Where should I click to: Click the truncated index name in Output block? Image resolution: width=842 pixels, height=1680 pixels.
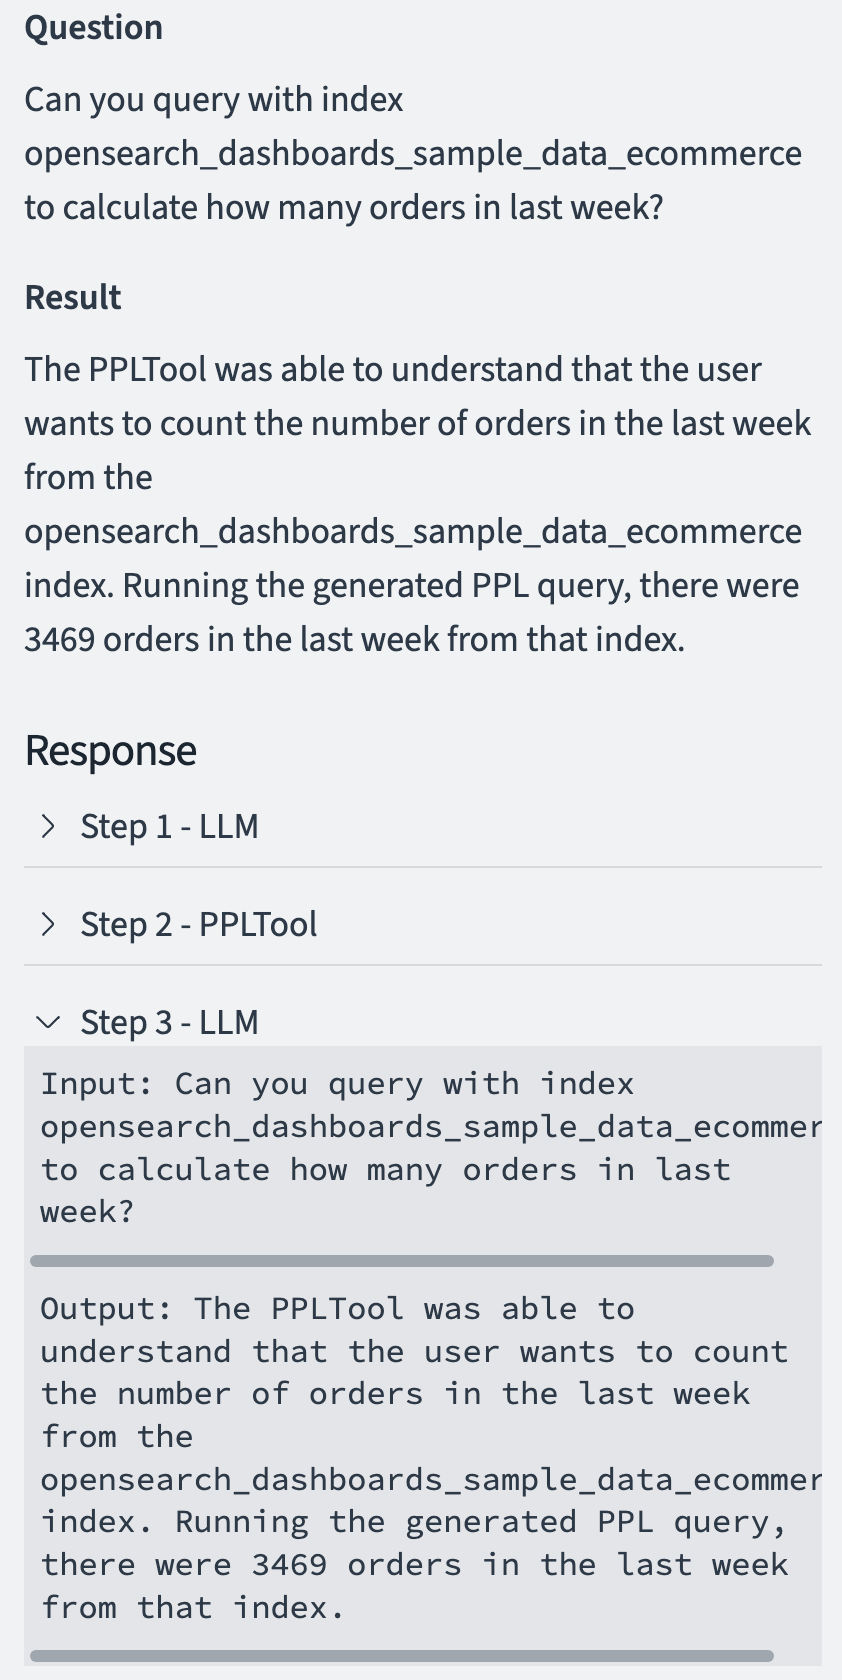(x=431, y=1480)
